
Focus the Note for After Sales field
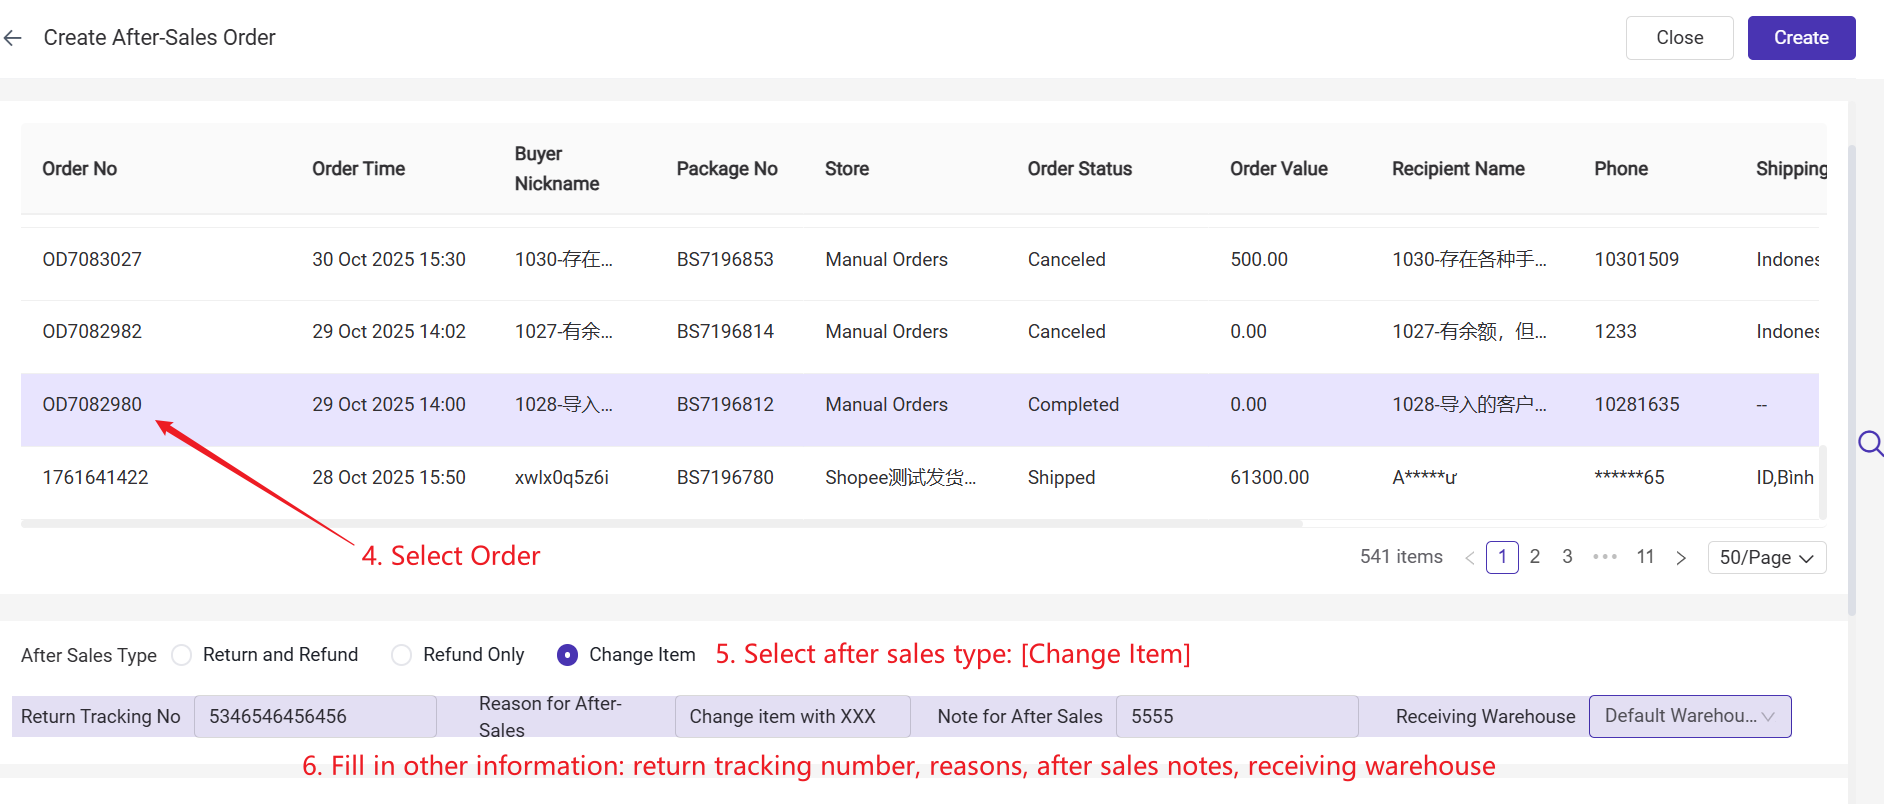1236,717
